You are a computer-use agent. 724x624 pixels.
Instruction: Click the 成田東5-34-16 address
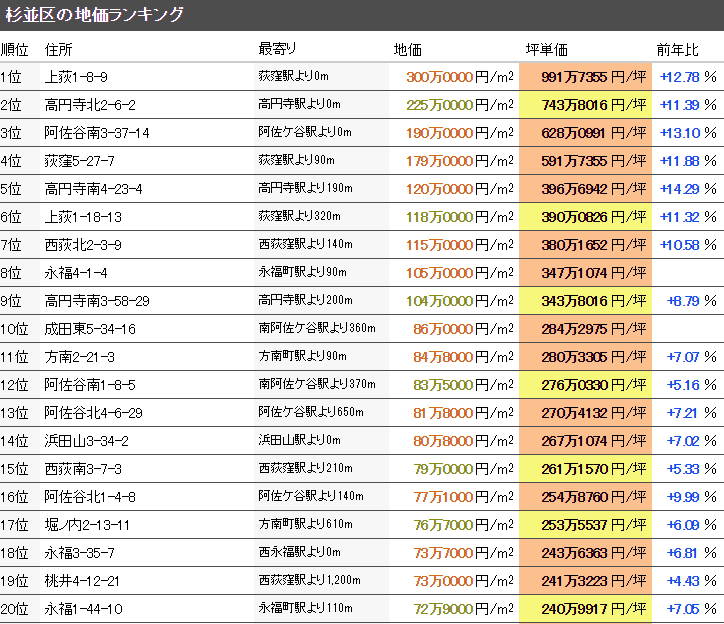pyautogui.click(x=90, y=329)
